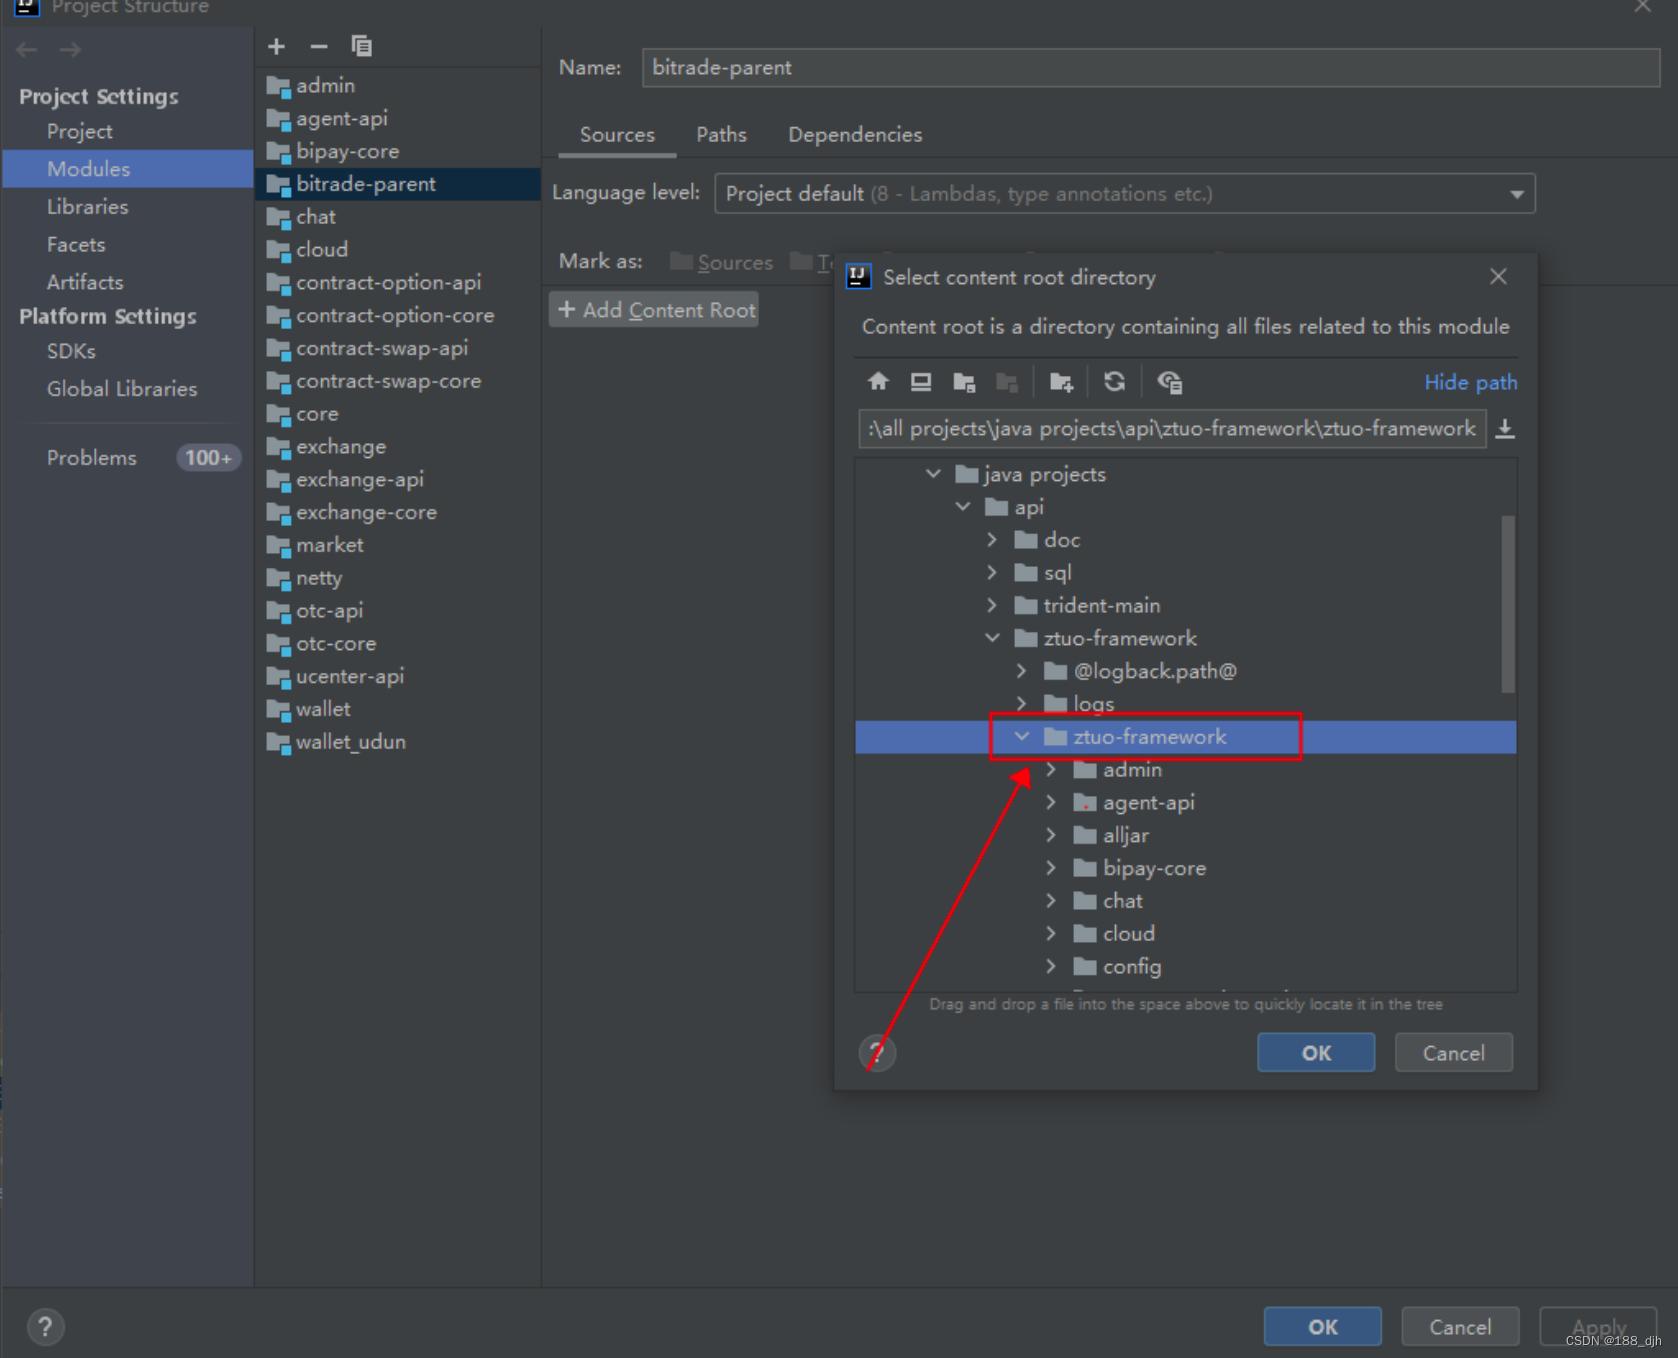
Task: Click Add Content Root button
Action: (x=655, y=310)
